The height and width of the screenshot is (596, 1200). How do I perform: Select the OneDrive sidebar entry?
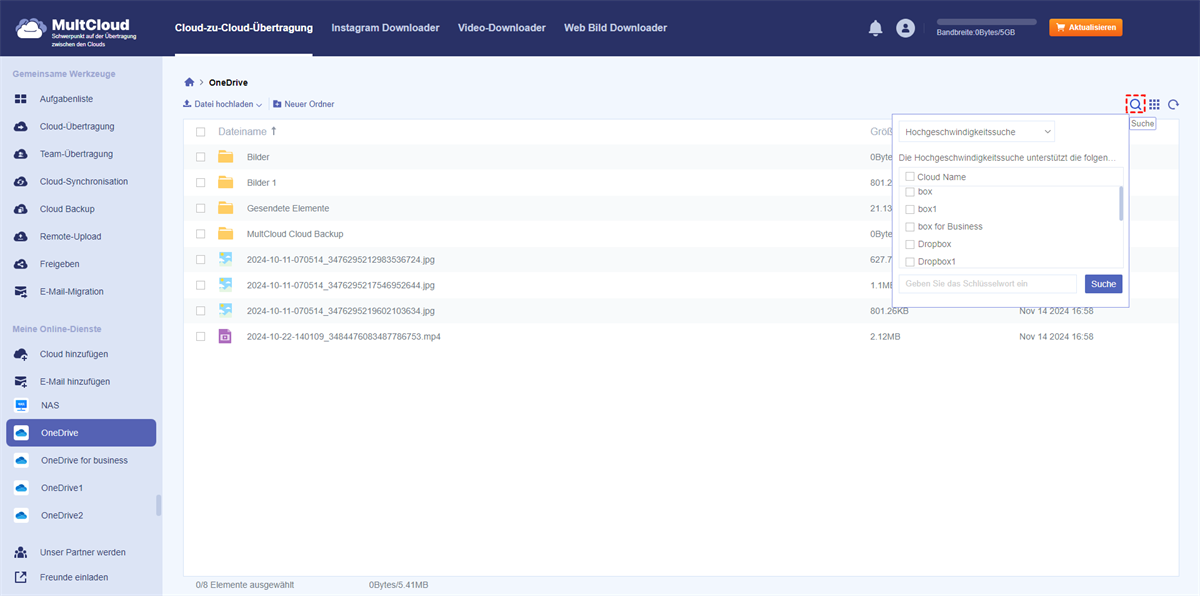tap(81, 433)
